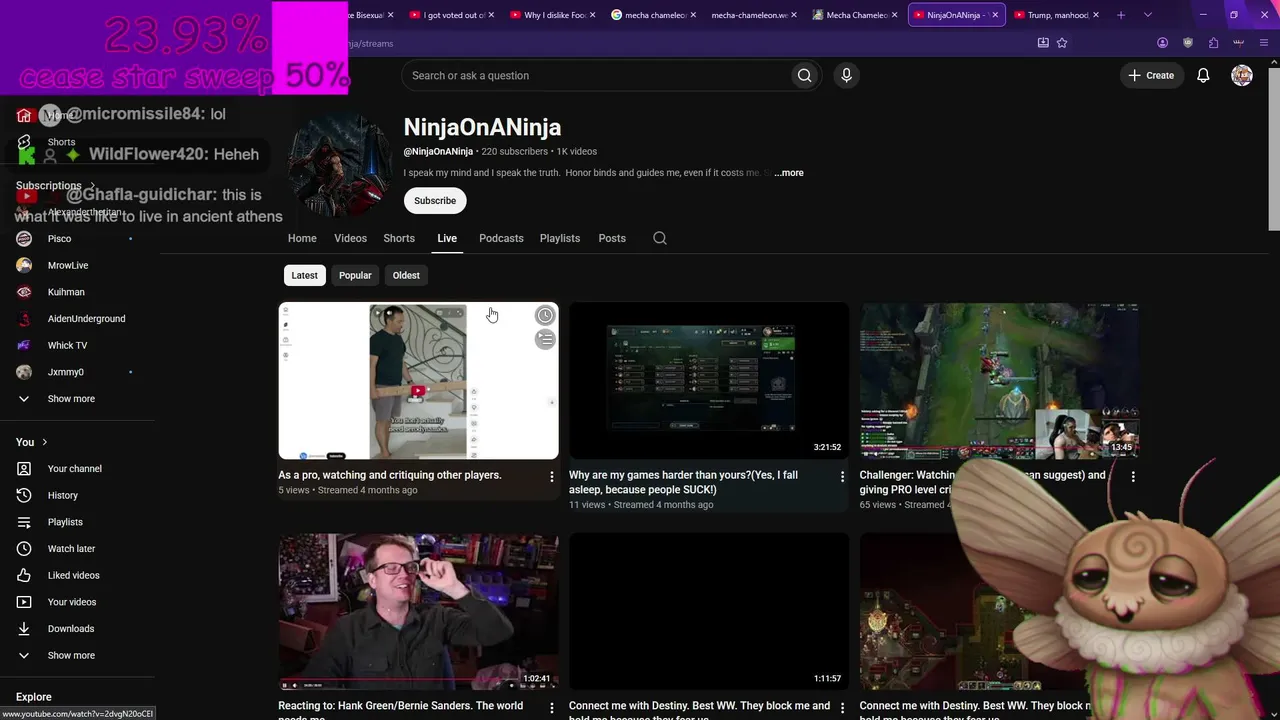
Task: Click Shorts icon in sidebar
Action: click(x=24, y=142)
